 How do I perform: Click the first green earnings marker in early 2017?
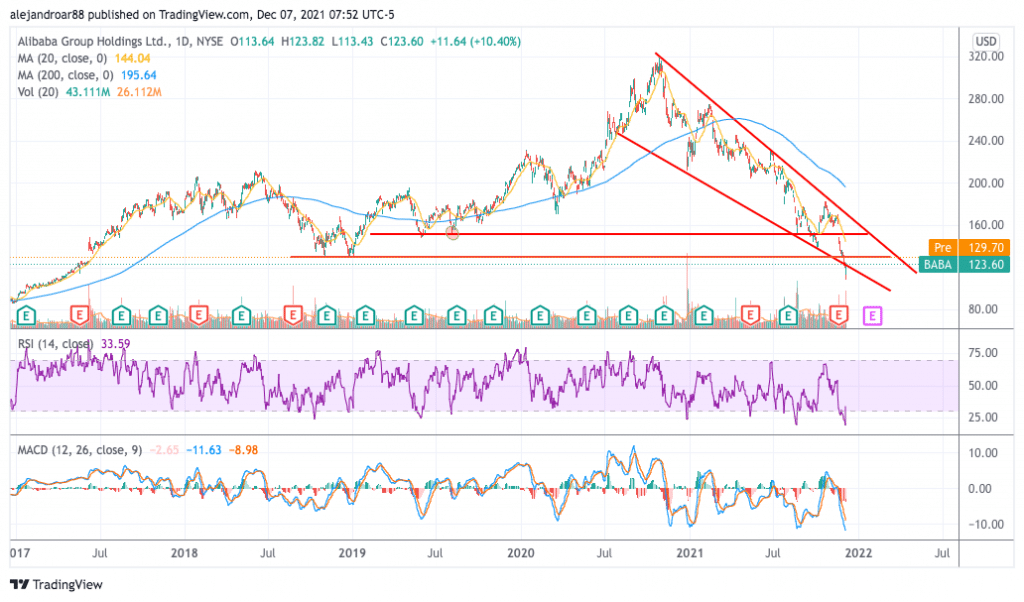25,316
